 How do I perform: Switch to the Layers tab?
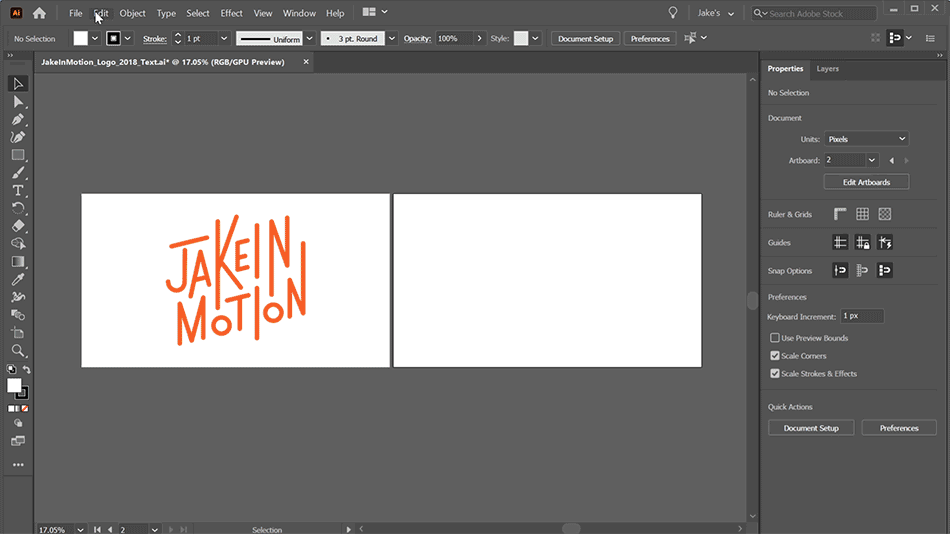(x=827, y=68)
